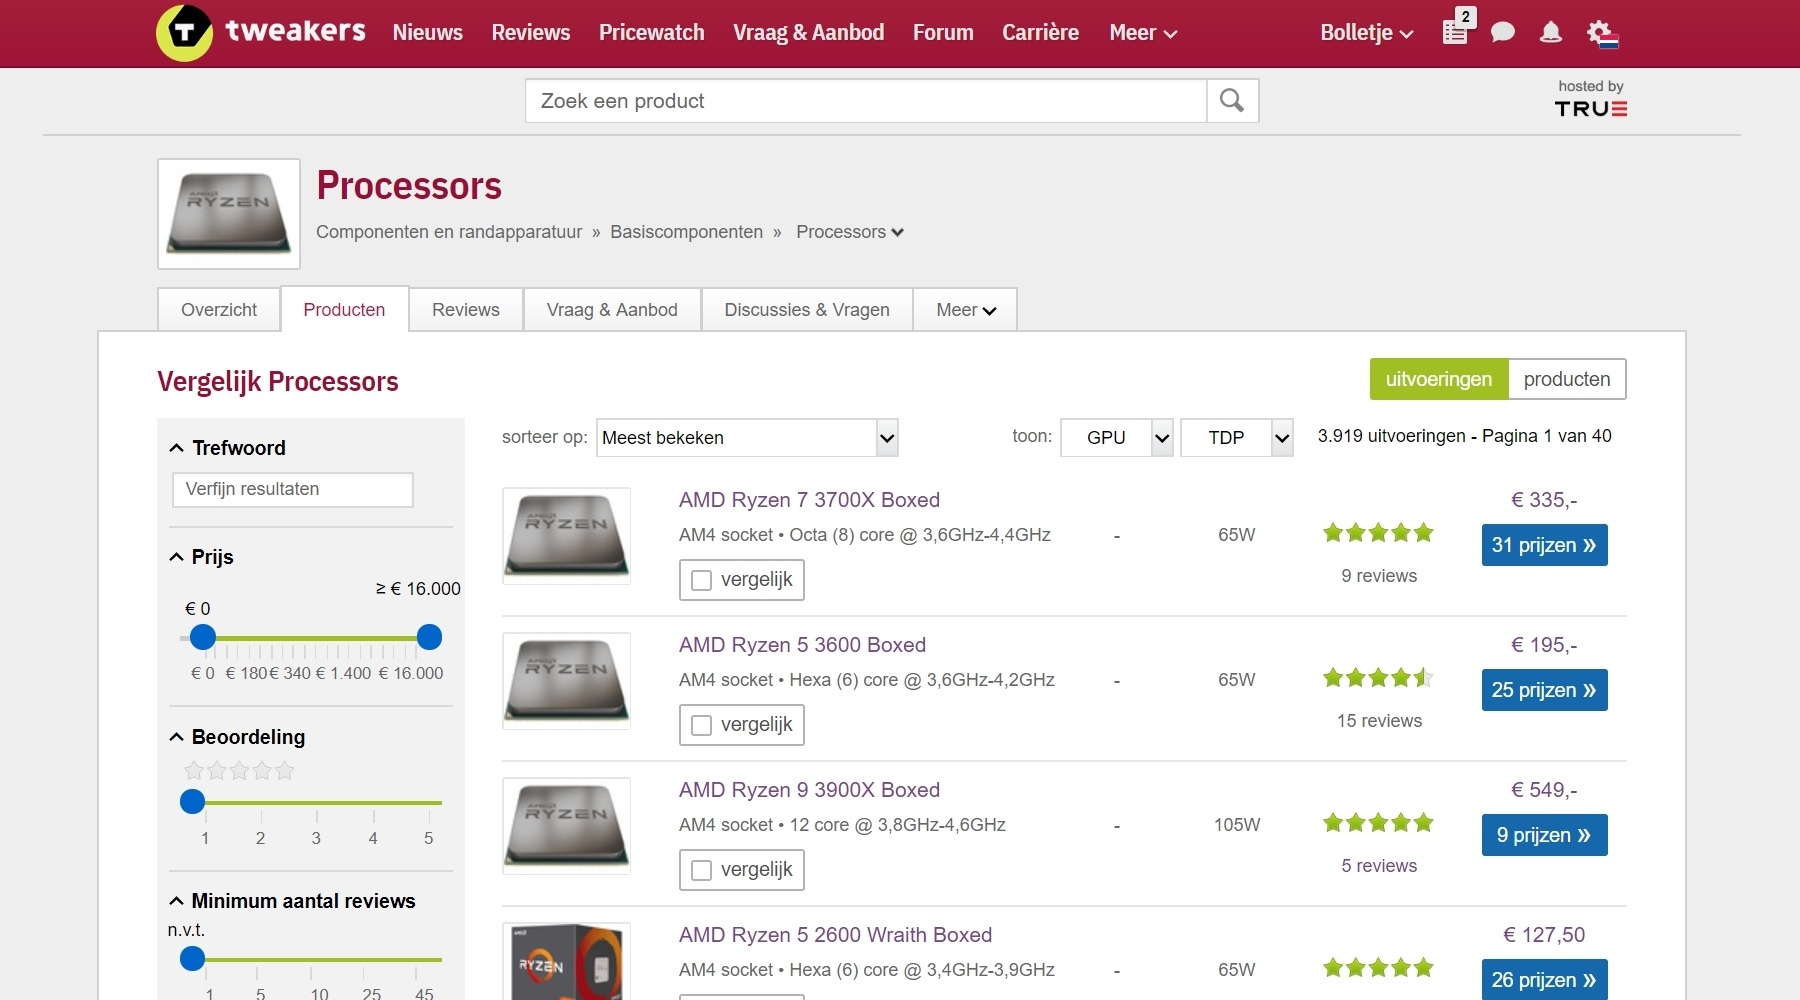
Task: Open the settings gear icon with flag
Action: click(1603, 33)
